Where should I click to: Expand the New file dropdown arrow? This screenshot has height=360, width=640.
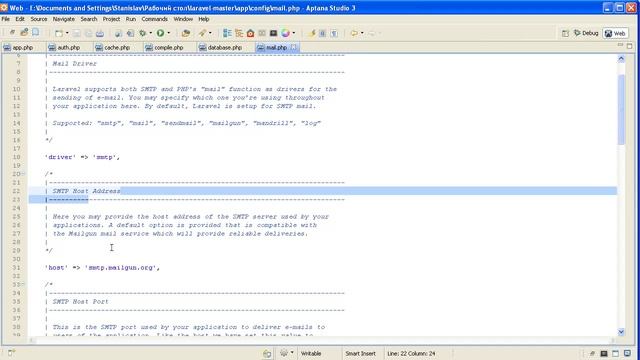point(67,33)
